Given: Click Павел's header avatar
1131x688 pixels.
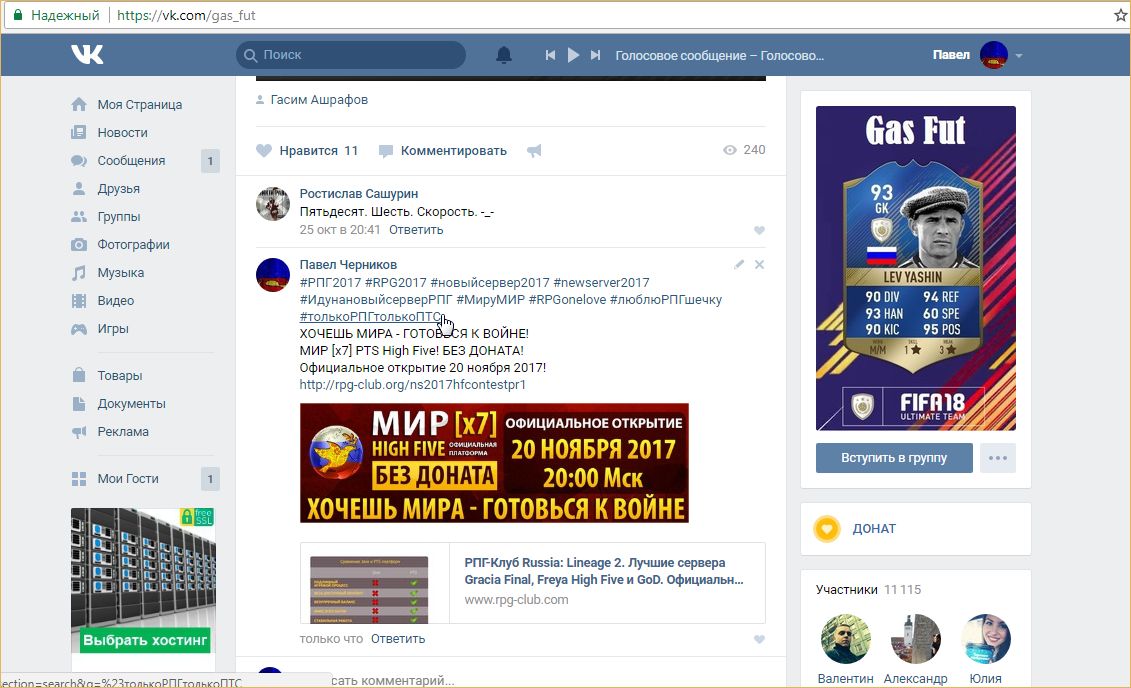Looking at the screenshot, I should 993,55.
